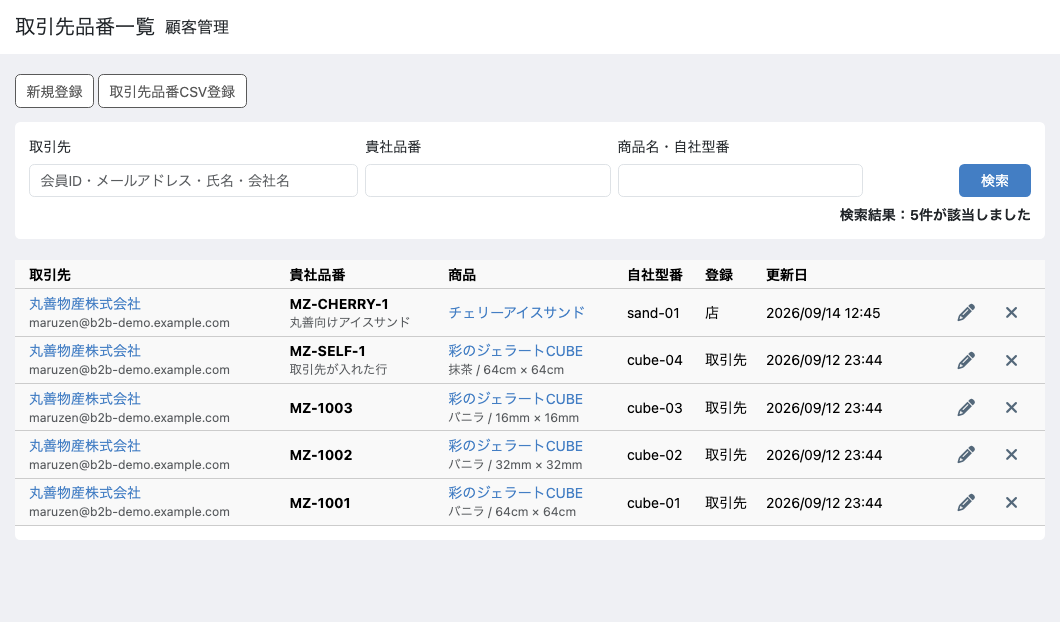Focus the 取引先 search input field
This screenshot has width=1060, height=622.
click(193, 181)
